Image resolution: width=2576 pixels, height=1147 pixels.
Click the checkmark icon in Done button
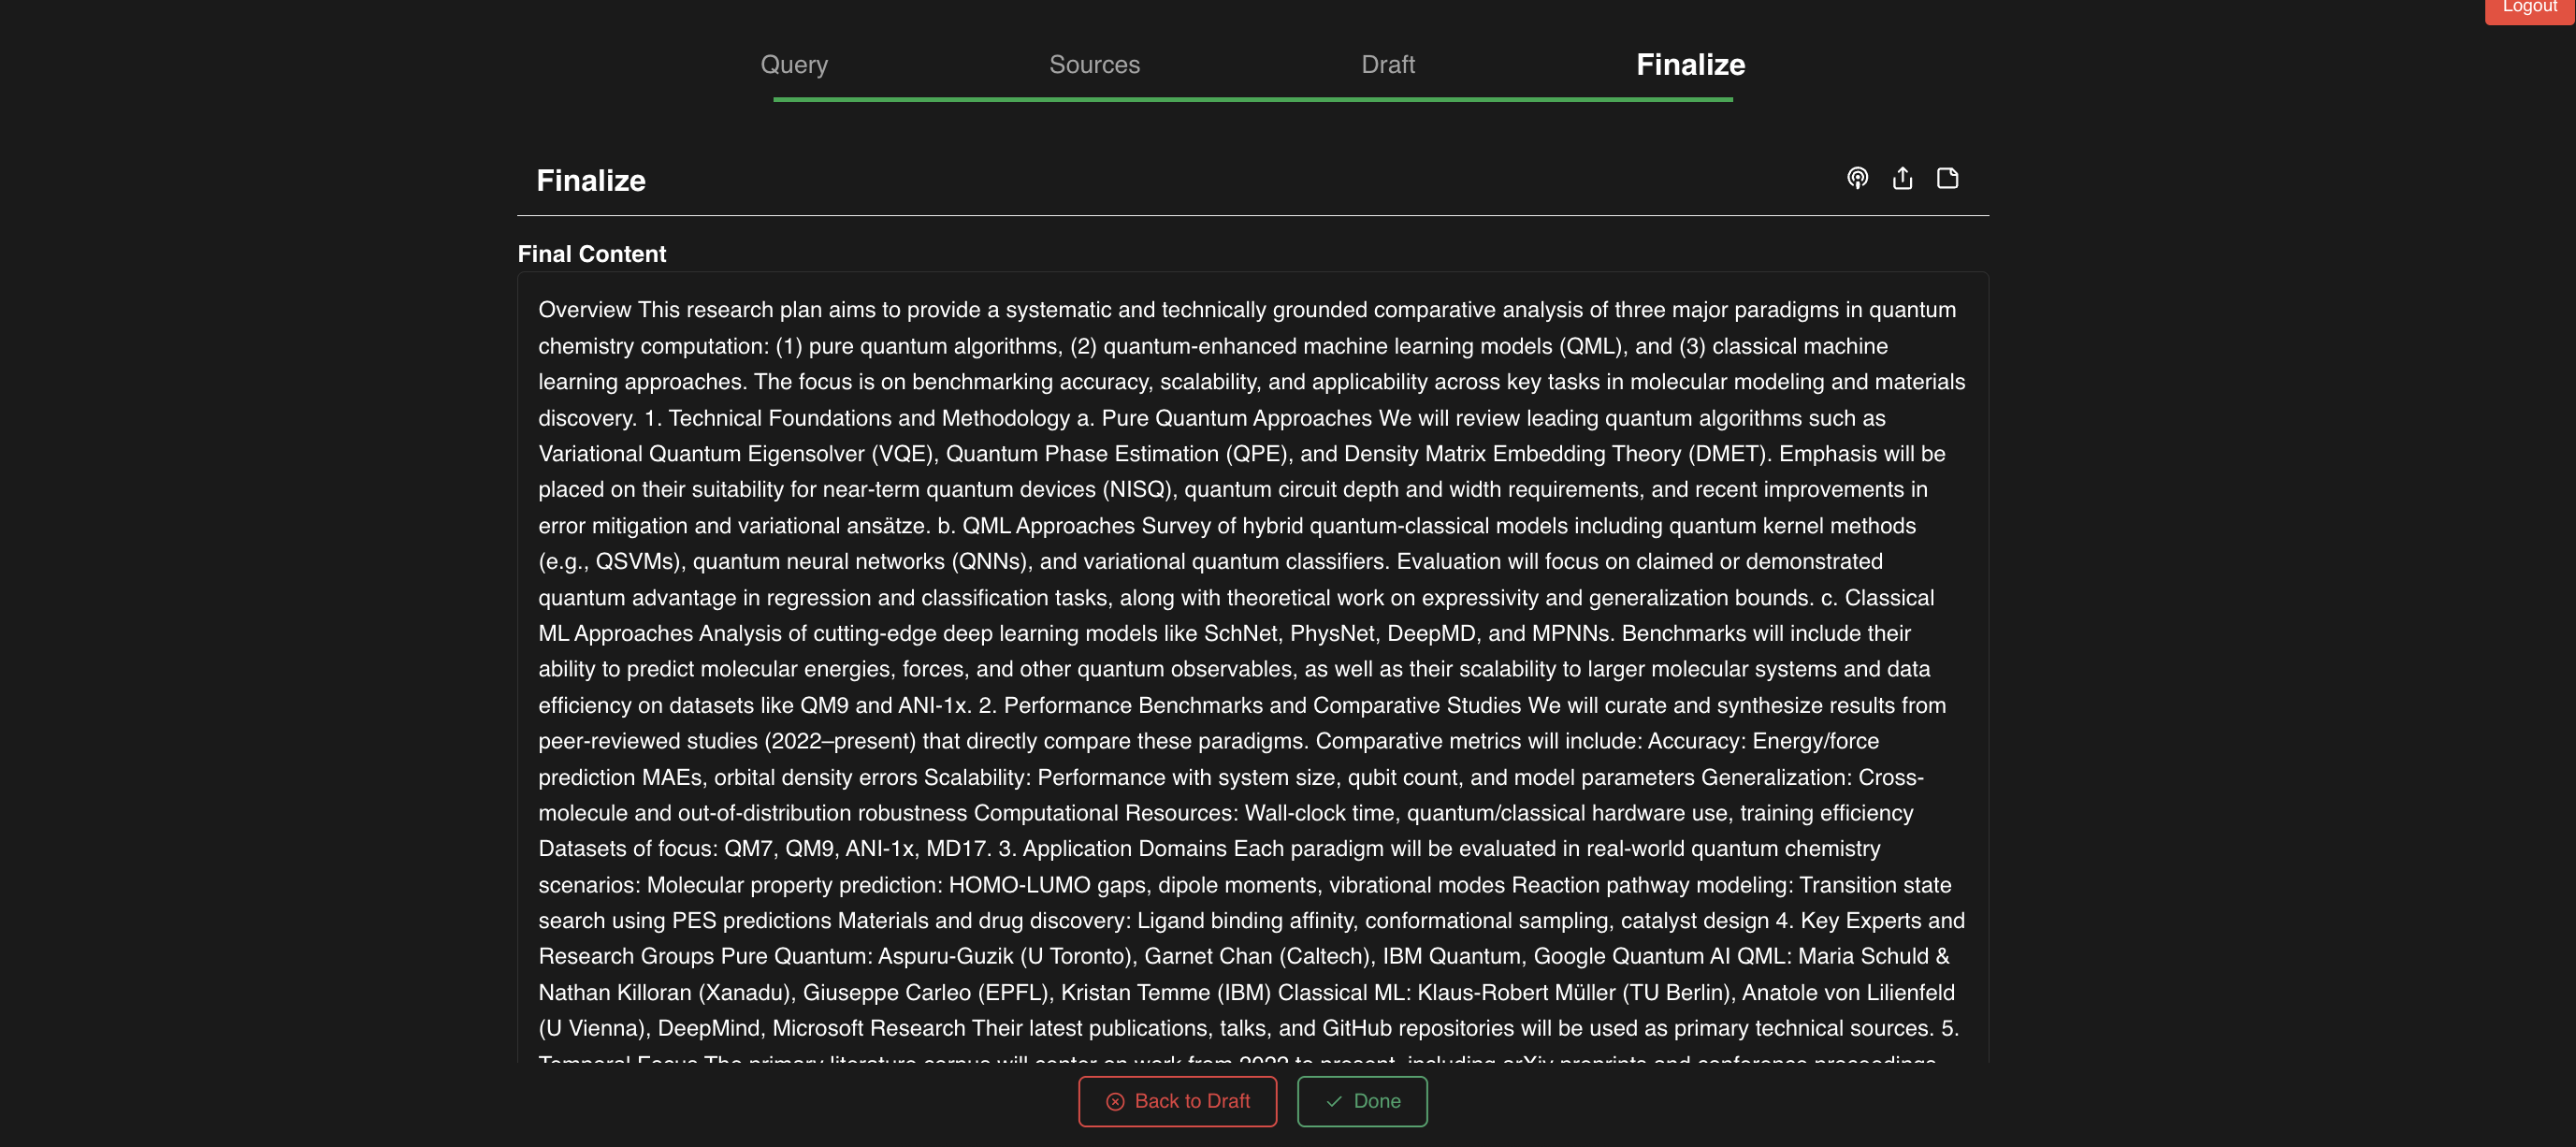(x=1333, y=1101)
